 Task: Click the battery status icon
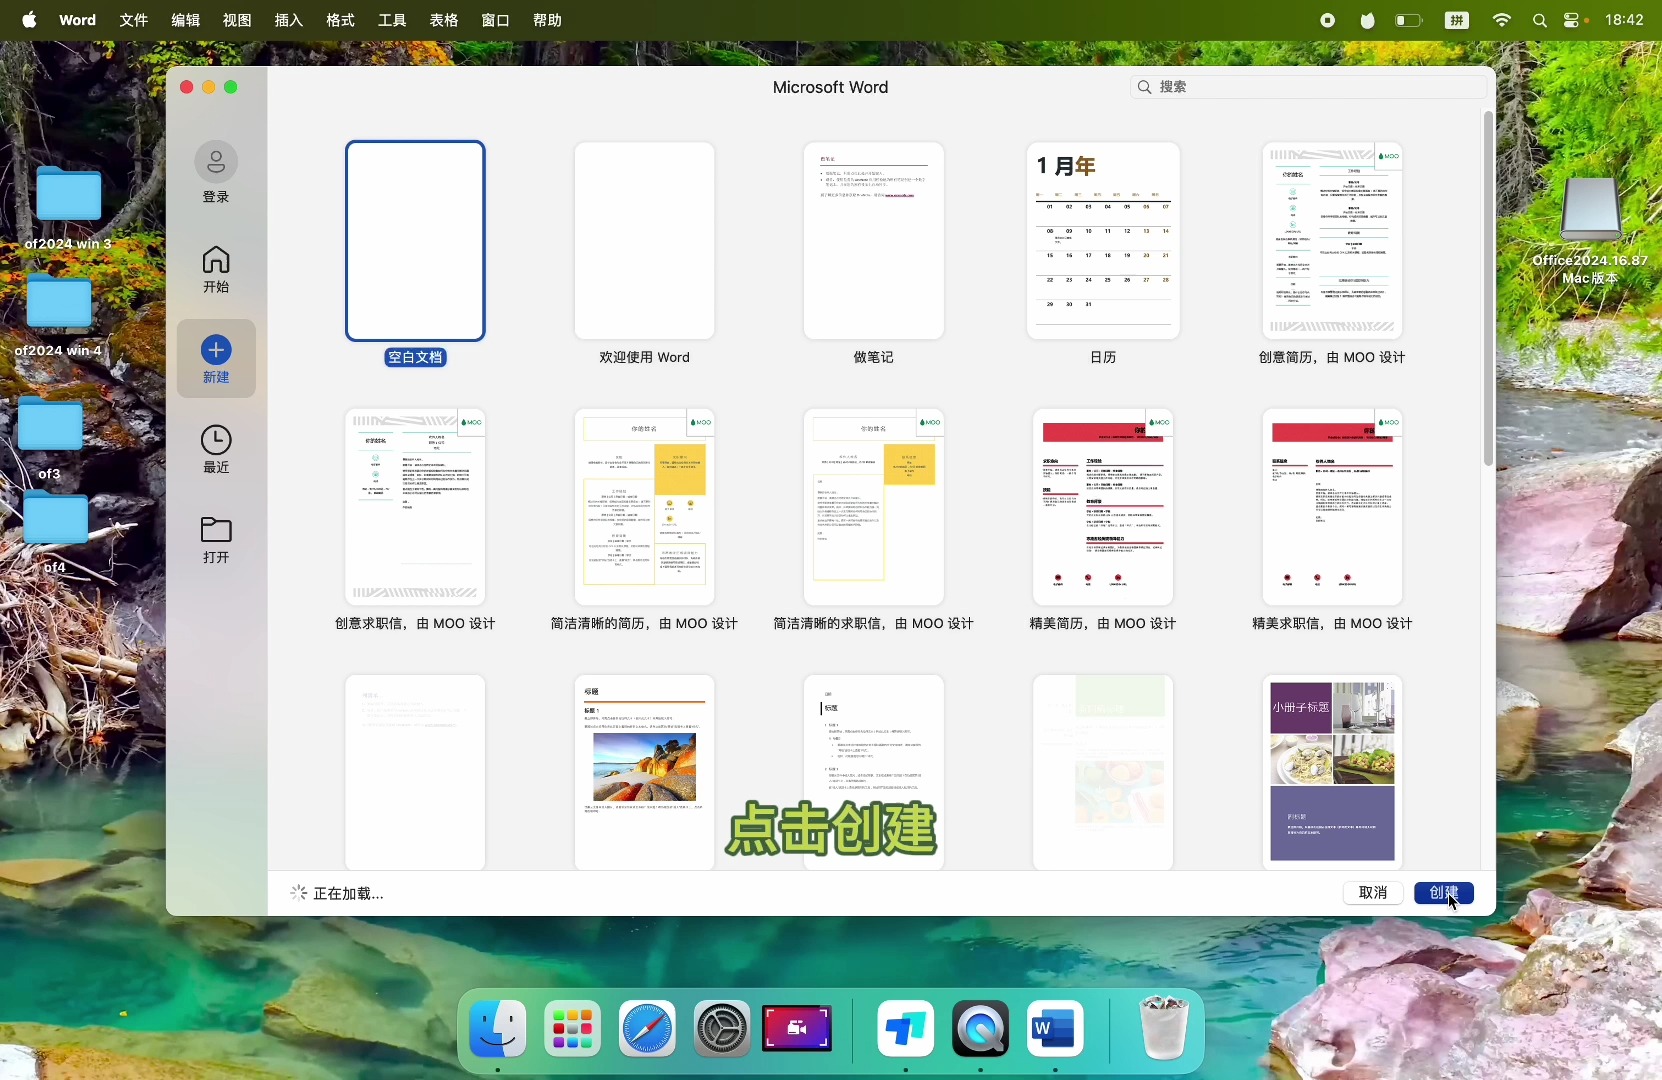coord(1409,20)
